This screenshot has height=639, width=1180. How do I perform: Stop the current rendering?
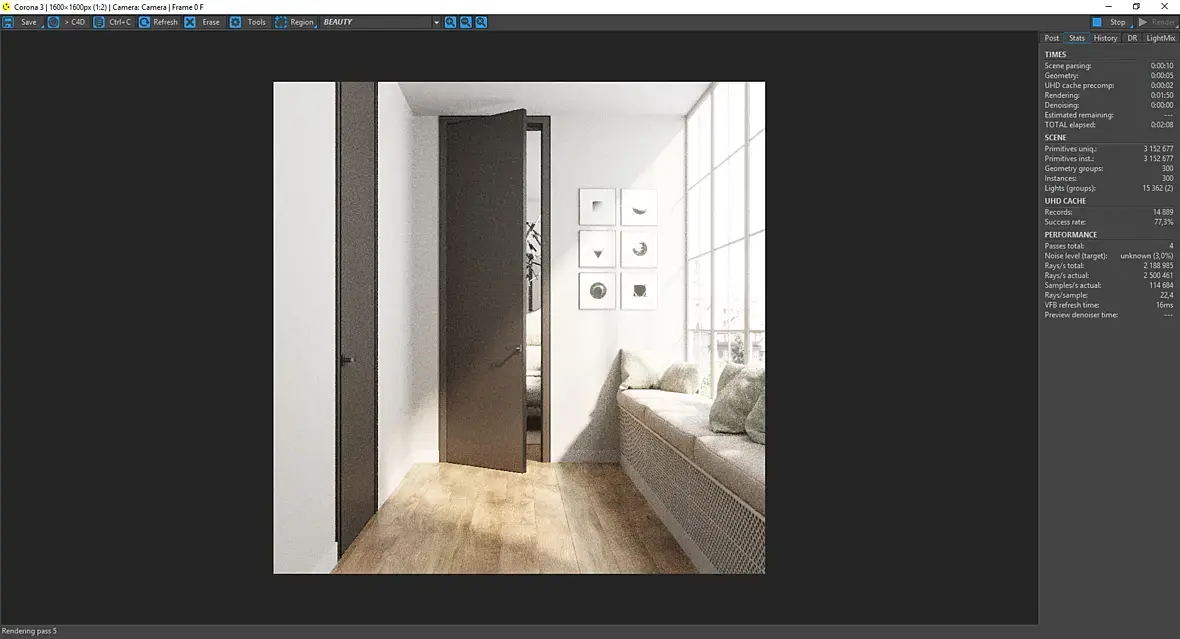coord(1111,23)
